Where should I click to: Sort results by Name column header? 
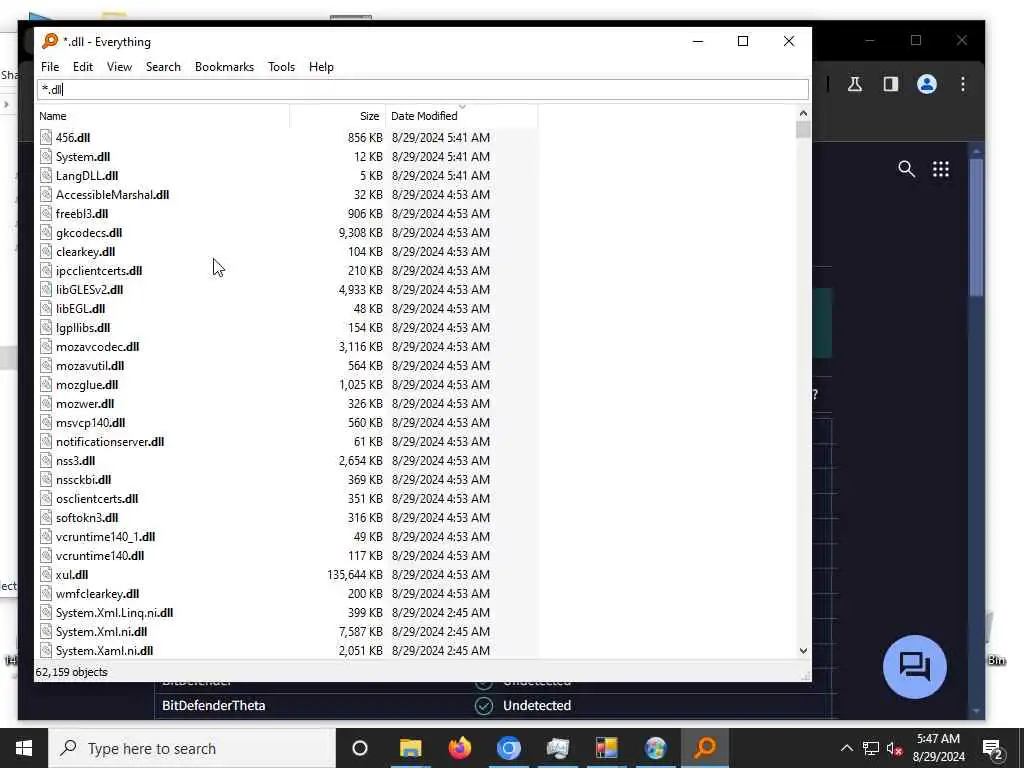pyautogui.click(x=163, y=116)
